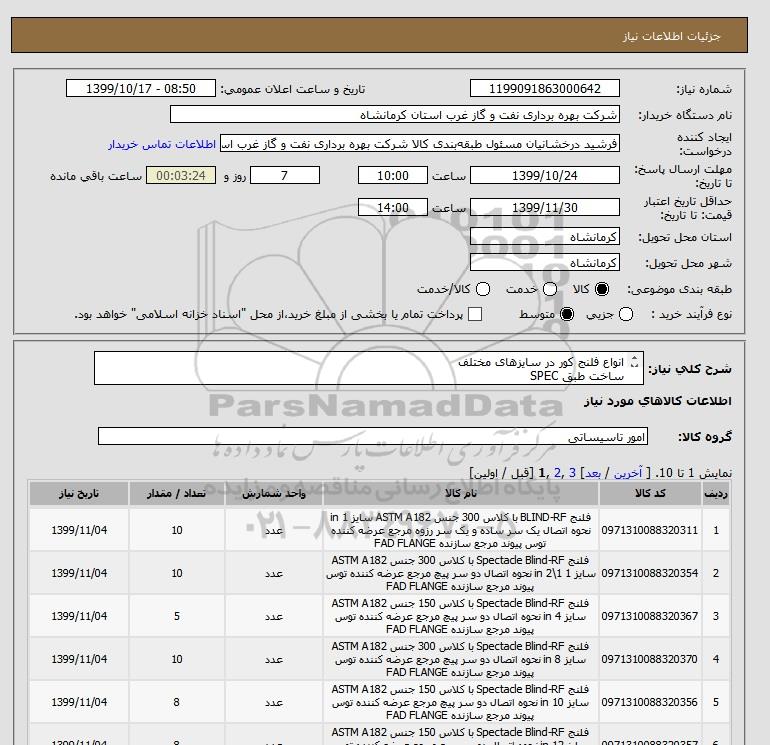The height and width of the screenshot is (745, 770).
Task: Click the response deadline time 10:00
Action: coord(393,175)
